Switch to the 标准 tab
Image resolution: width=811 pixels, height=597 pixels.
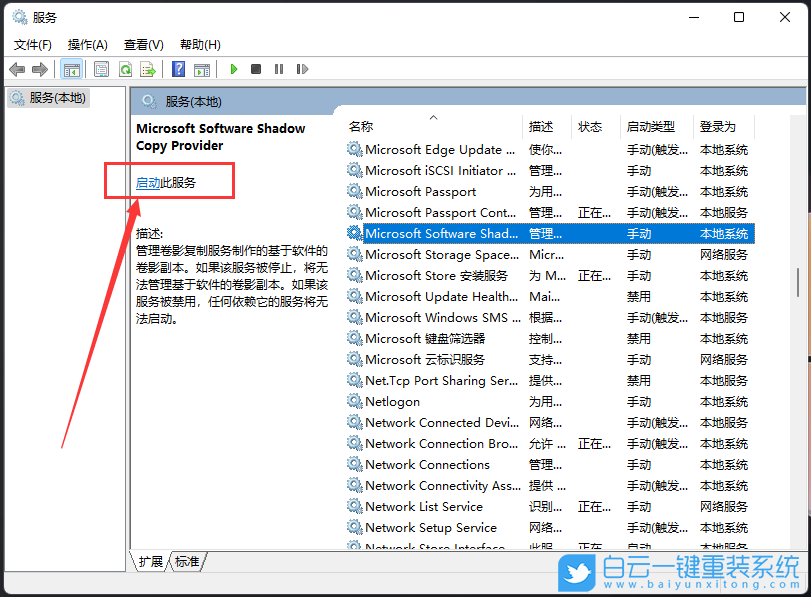[186, 562]
